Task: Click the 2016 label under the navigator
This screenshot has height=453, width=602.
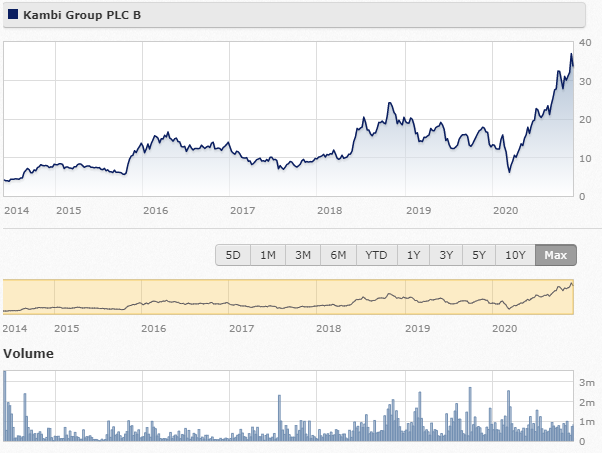Action: (154, 329)
